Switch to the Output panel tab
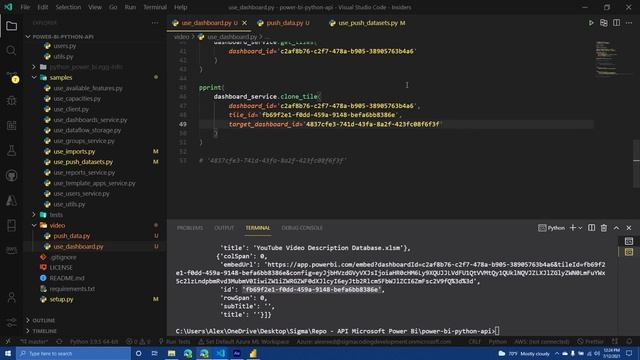Viewport: 640px width, 360px height. pyautogui.click(x=224, y=228)
